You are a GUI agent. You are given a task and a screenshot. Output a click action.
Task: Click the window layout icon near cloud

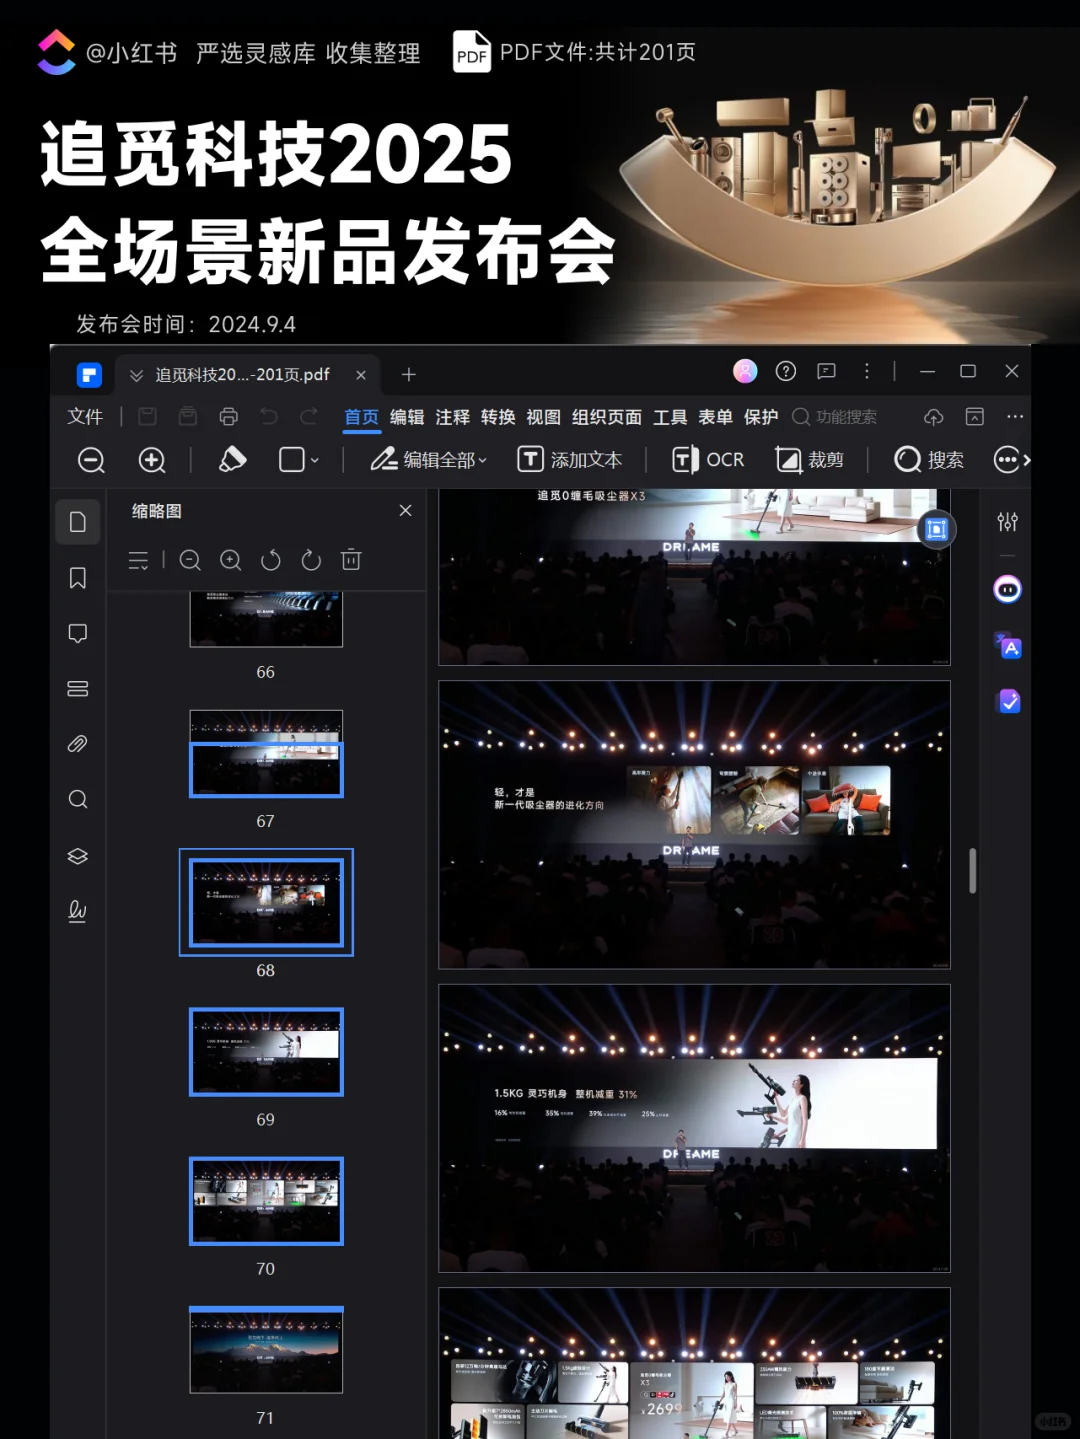point(975,416)
